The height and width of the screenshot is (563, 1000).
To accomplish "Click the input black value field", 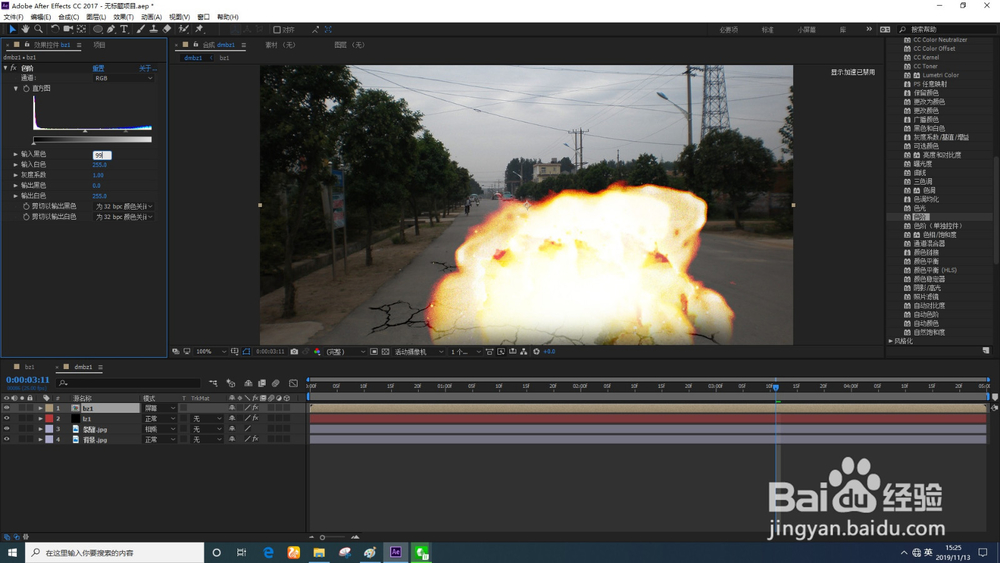I will coord(102,155).
